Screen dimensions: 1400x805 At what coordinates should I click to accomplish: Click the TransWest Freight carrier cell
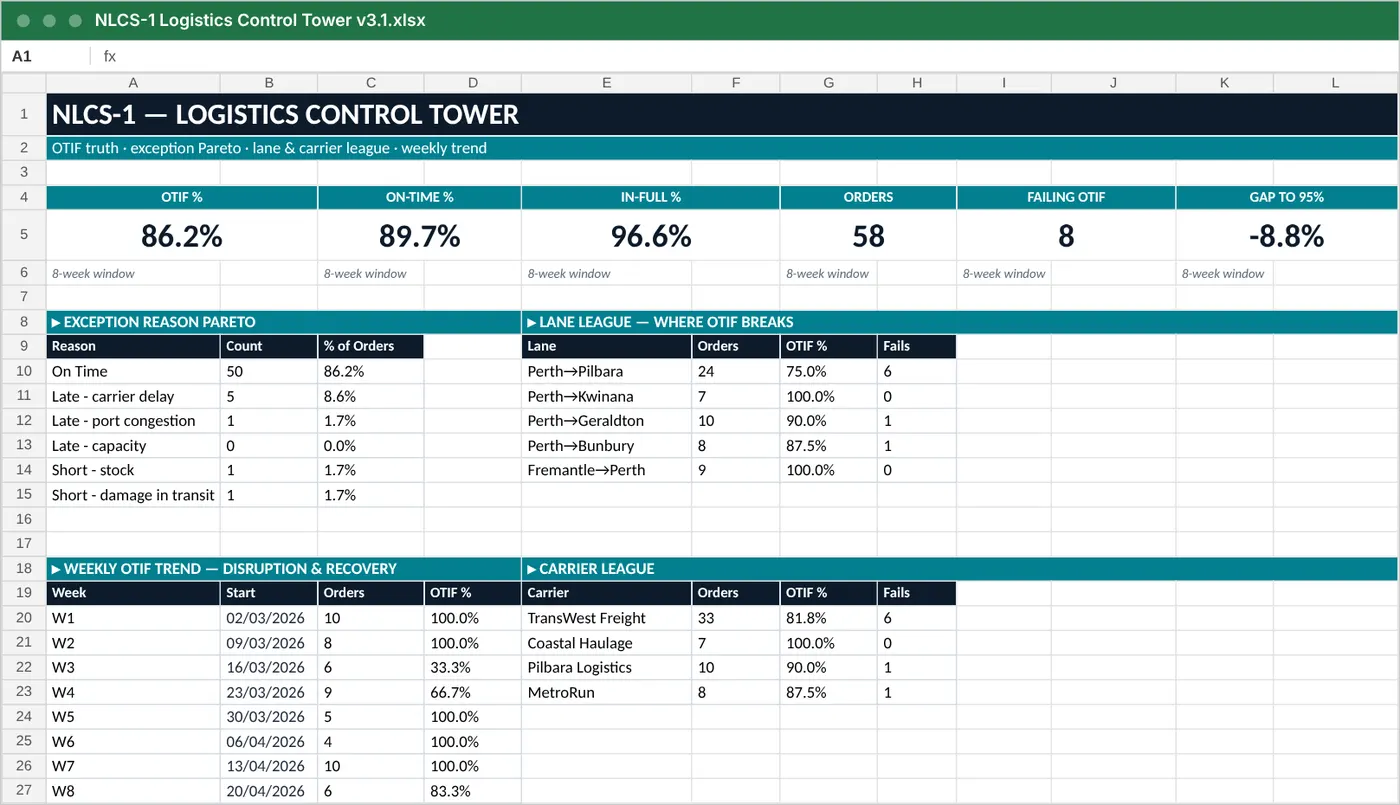[606, 618]
